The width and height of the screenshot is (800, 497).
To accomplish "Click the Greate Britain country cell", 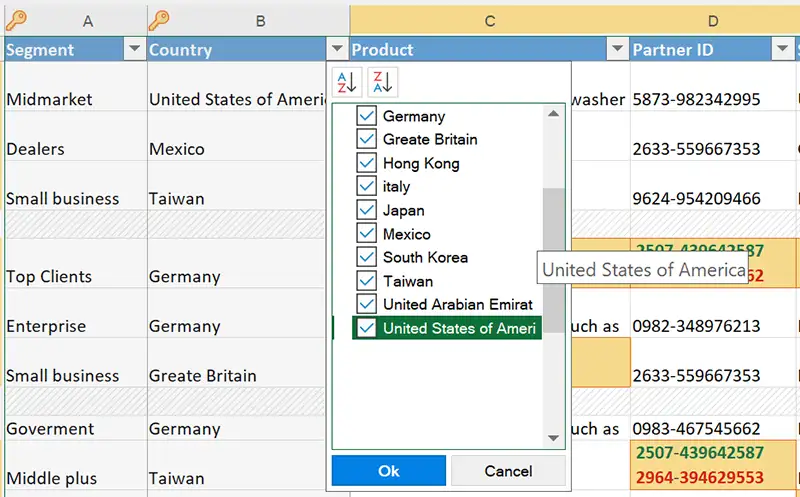I will pyautogui.click(x=236, y=363).
